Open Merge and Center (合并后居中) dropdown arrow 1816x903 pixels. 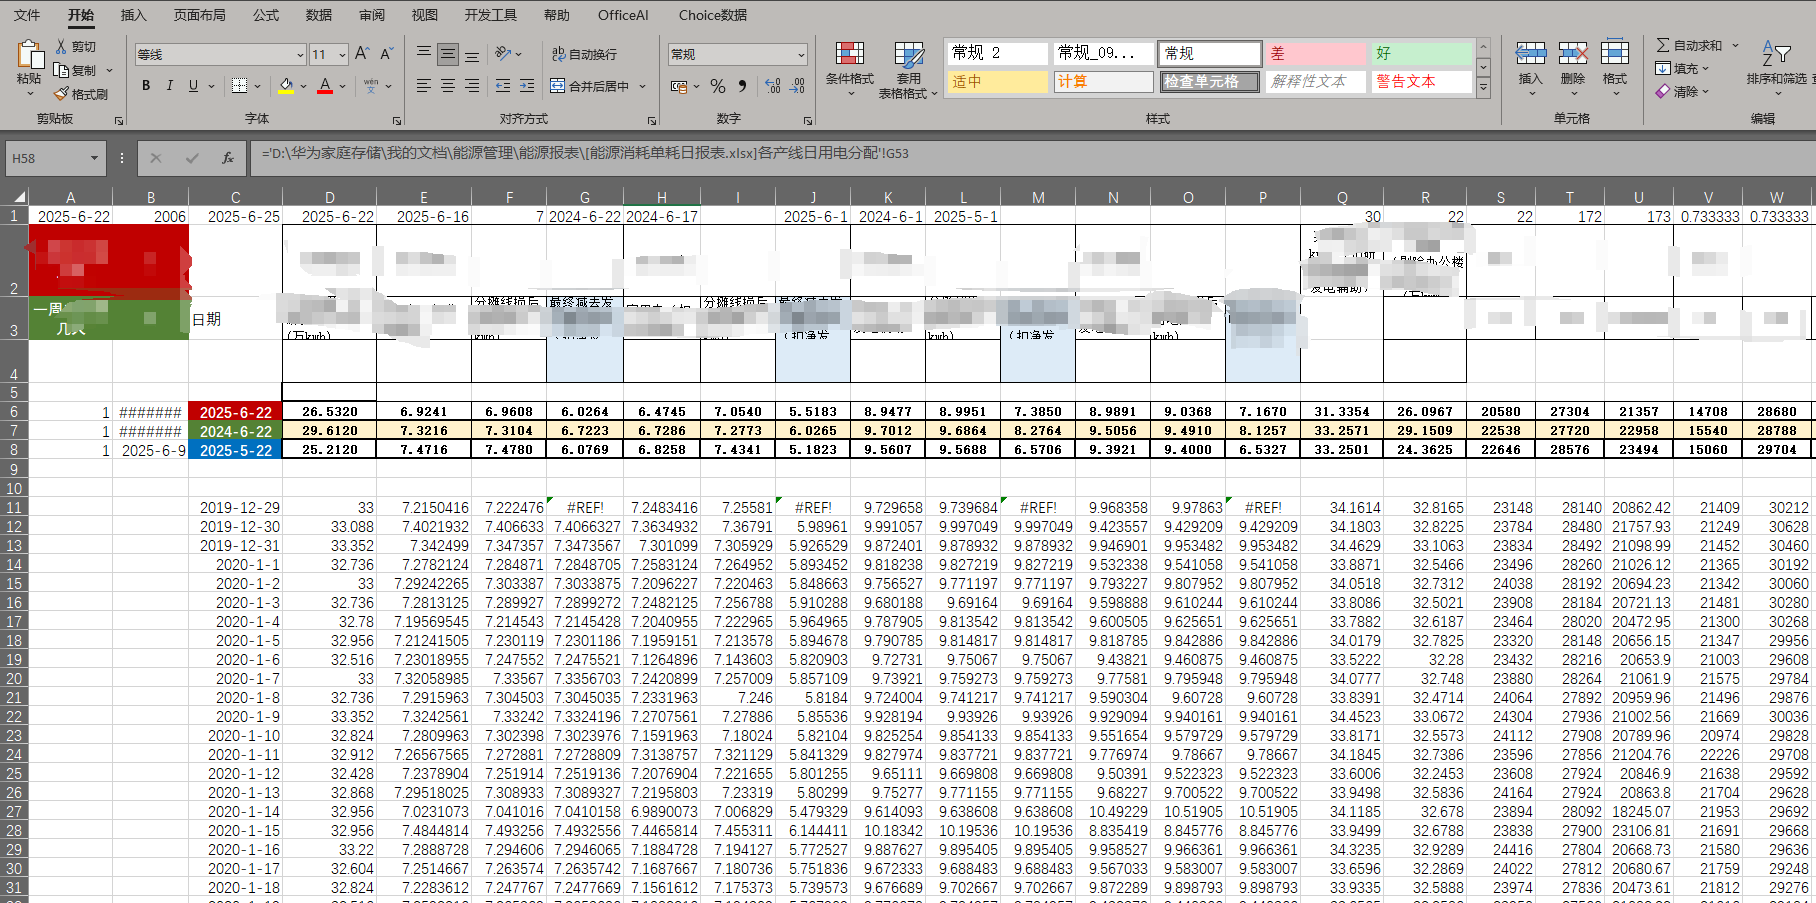pyautogui.click(x=642, y=86)
